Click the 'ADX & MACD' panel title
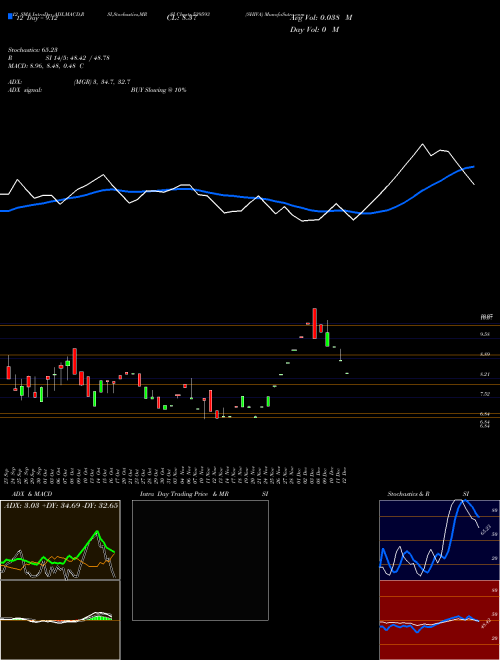This screenshot has height=660, width=500. coord(32,494)
